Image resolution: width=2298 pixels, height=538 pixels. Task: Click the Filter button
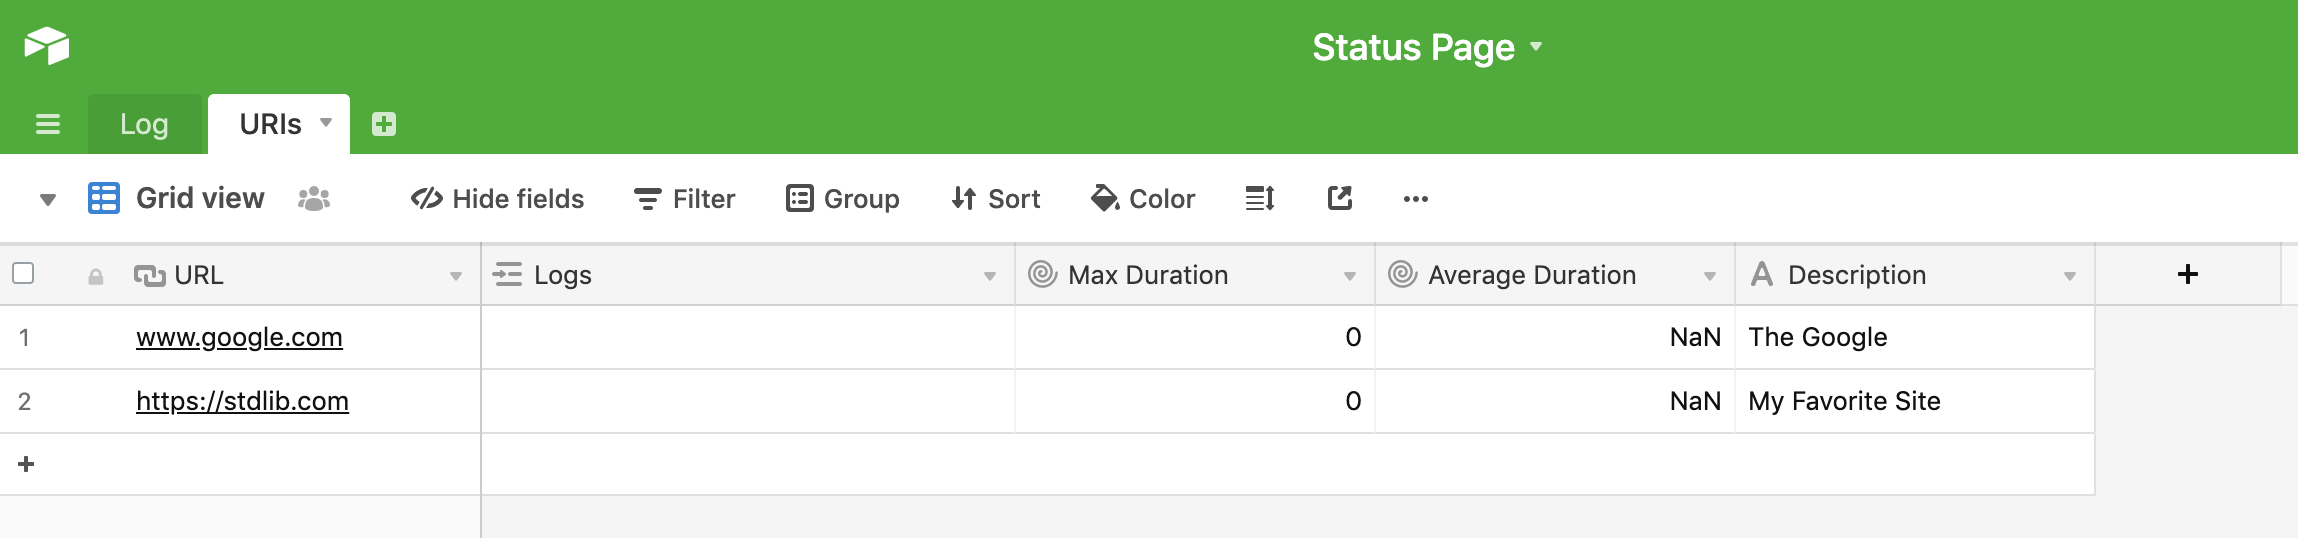[x=685, y=199]
